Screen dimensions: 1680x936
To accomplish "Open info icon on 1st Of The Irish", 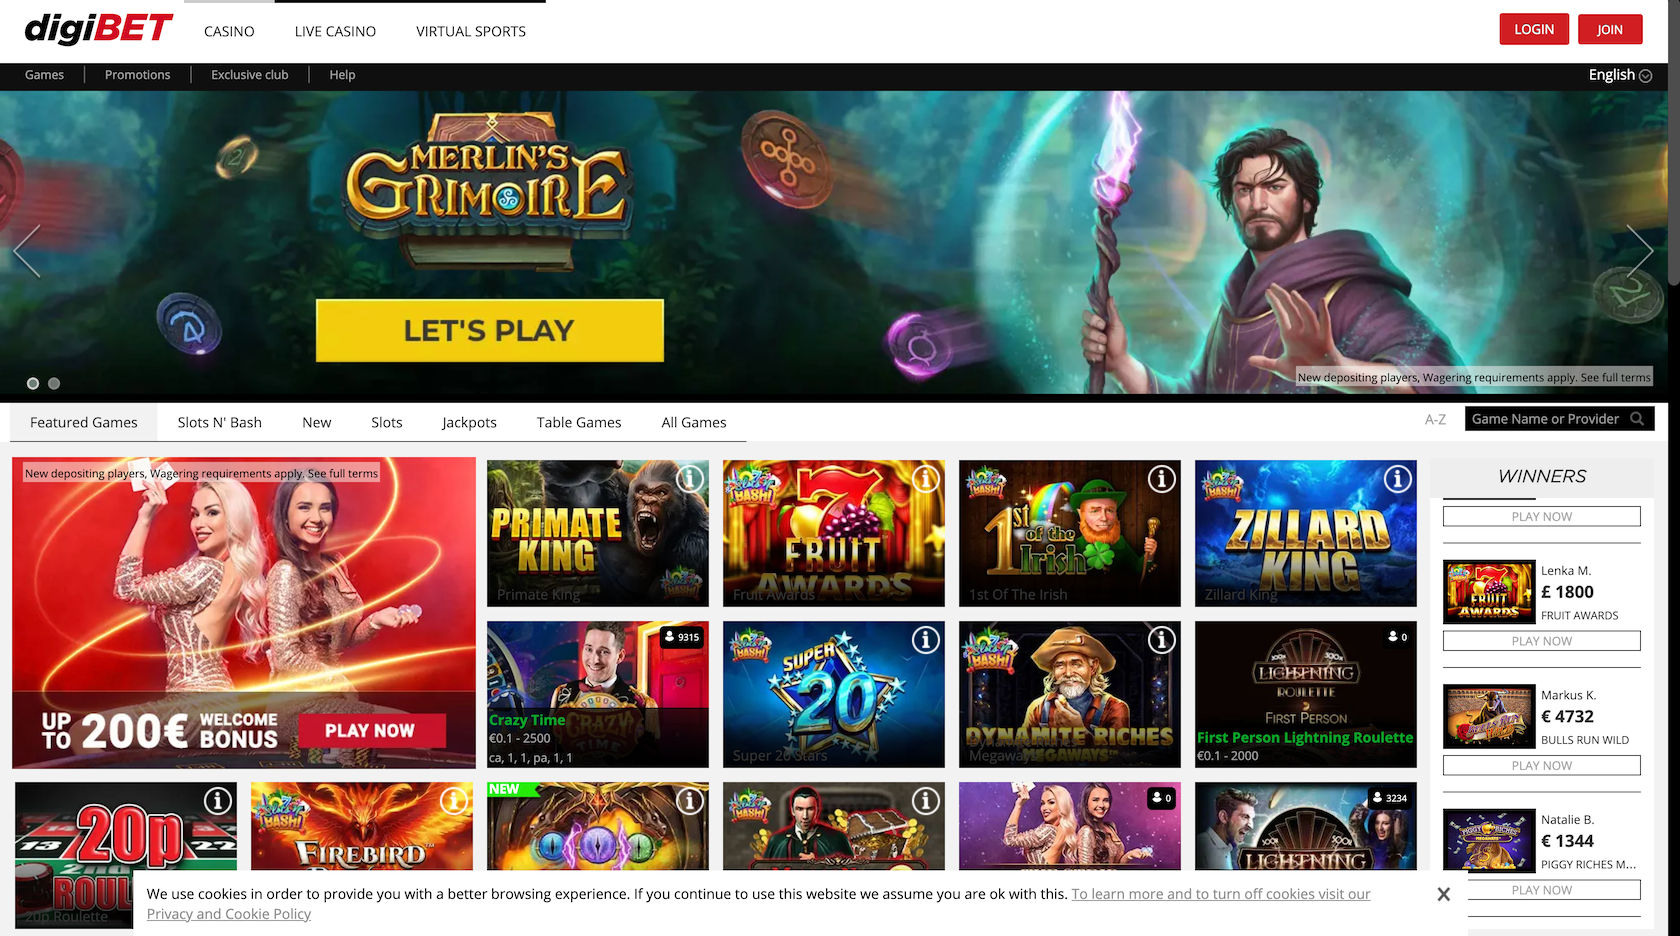I will (1162, 479).
